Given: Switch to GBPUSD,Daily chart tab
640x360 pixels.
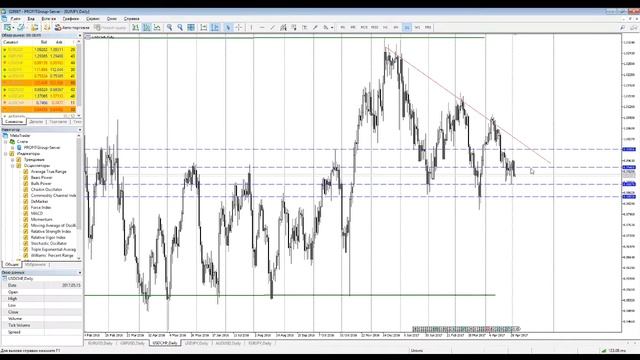Looking at the screenshot, I should coord(132,343).
